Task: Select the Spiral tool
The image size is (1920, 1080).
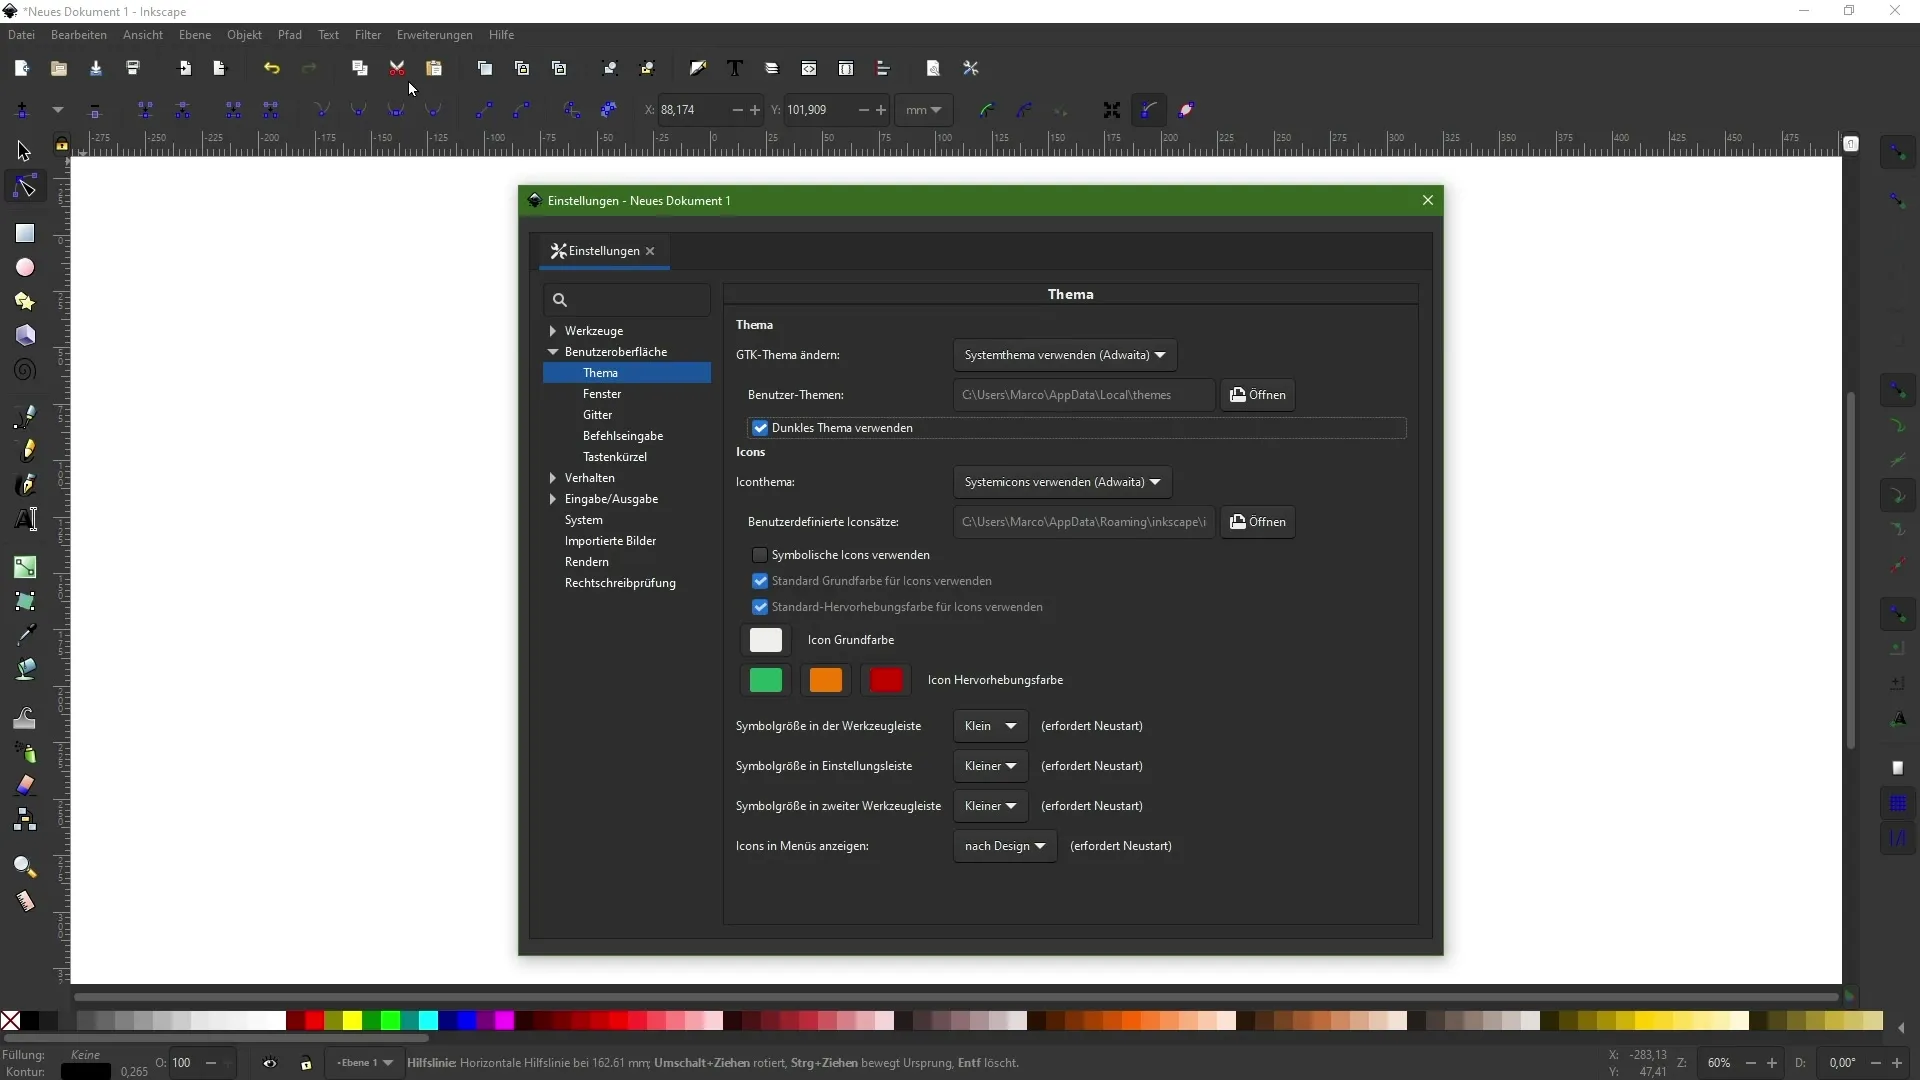Action: click(24, 370)
